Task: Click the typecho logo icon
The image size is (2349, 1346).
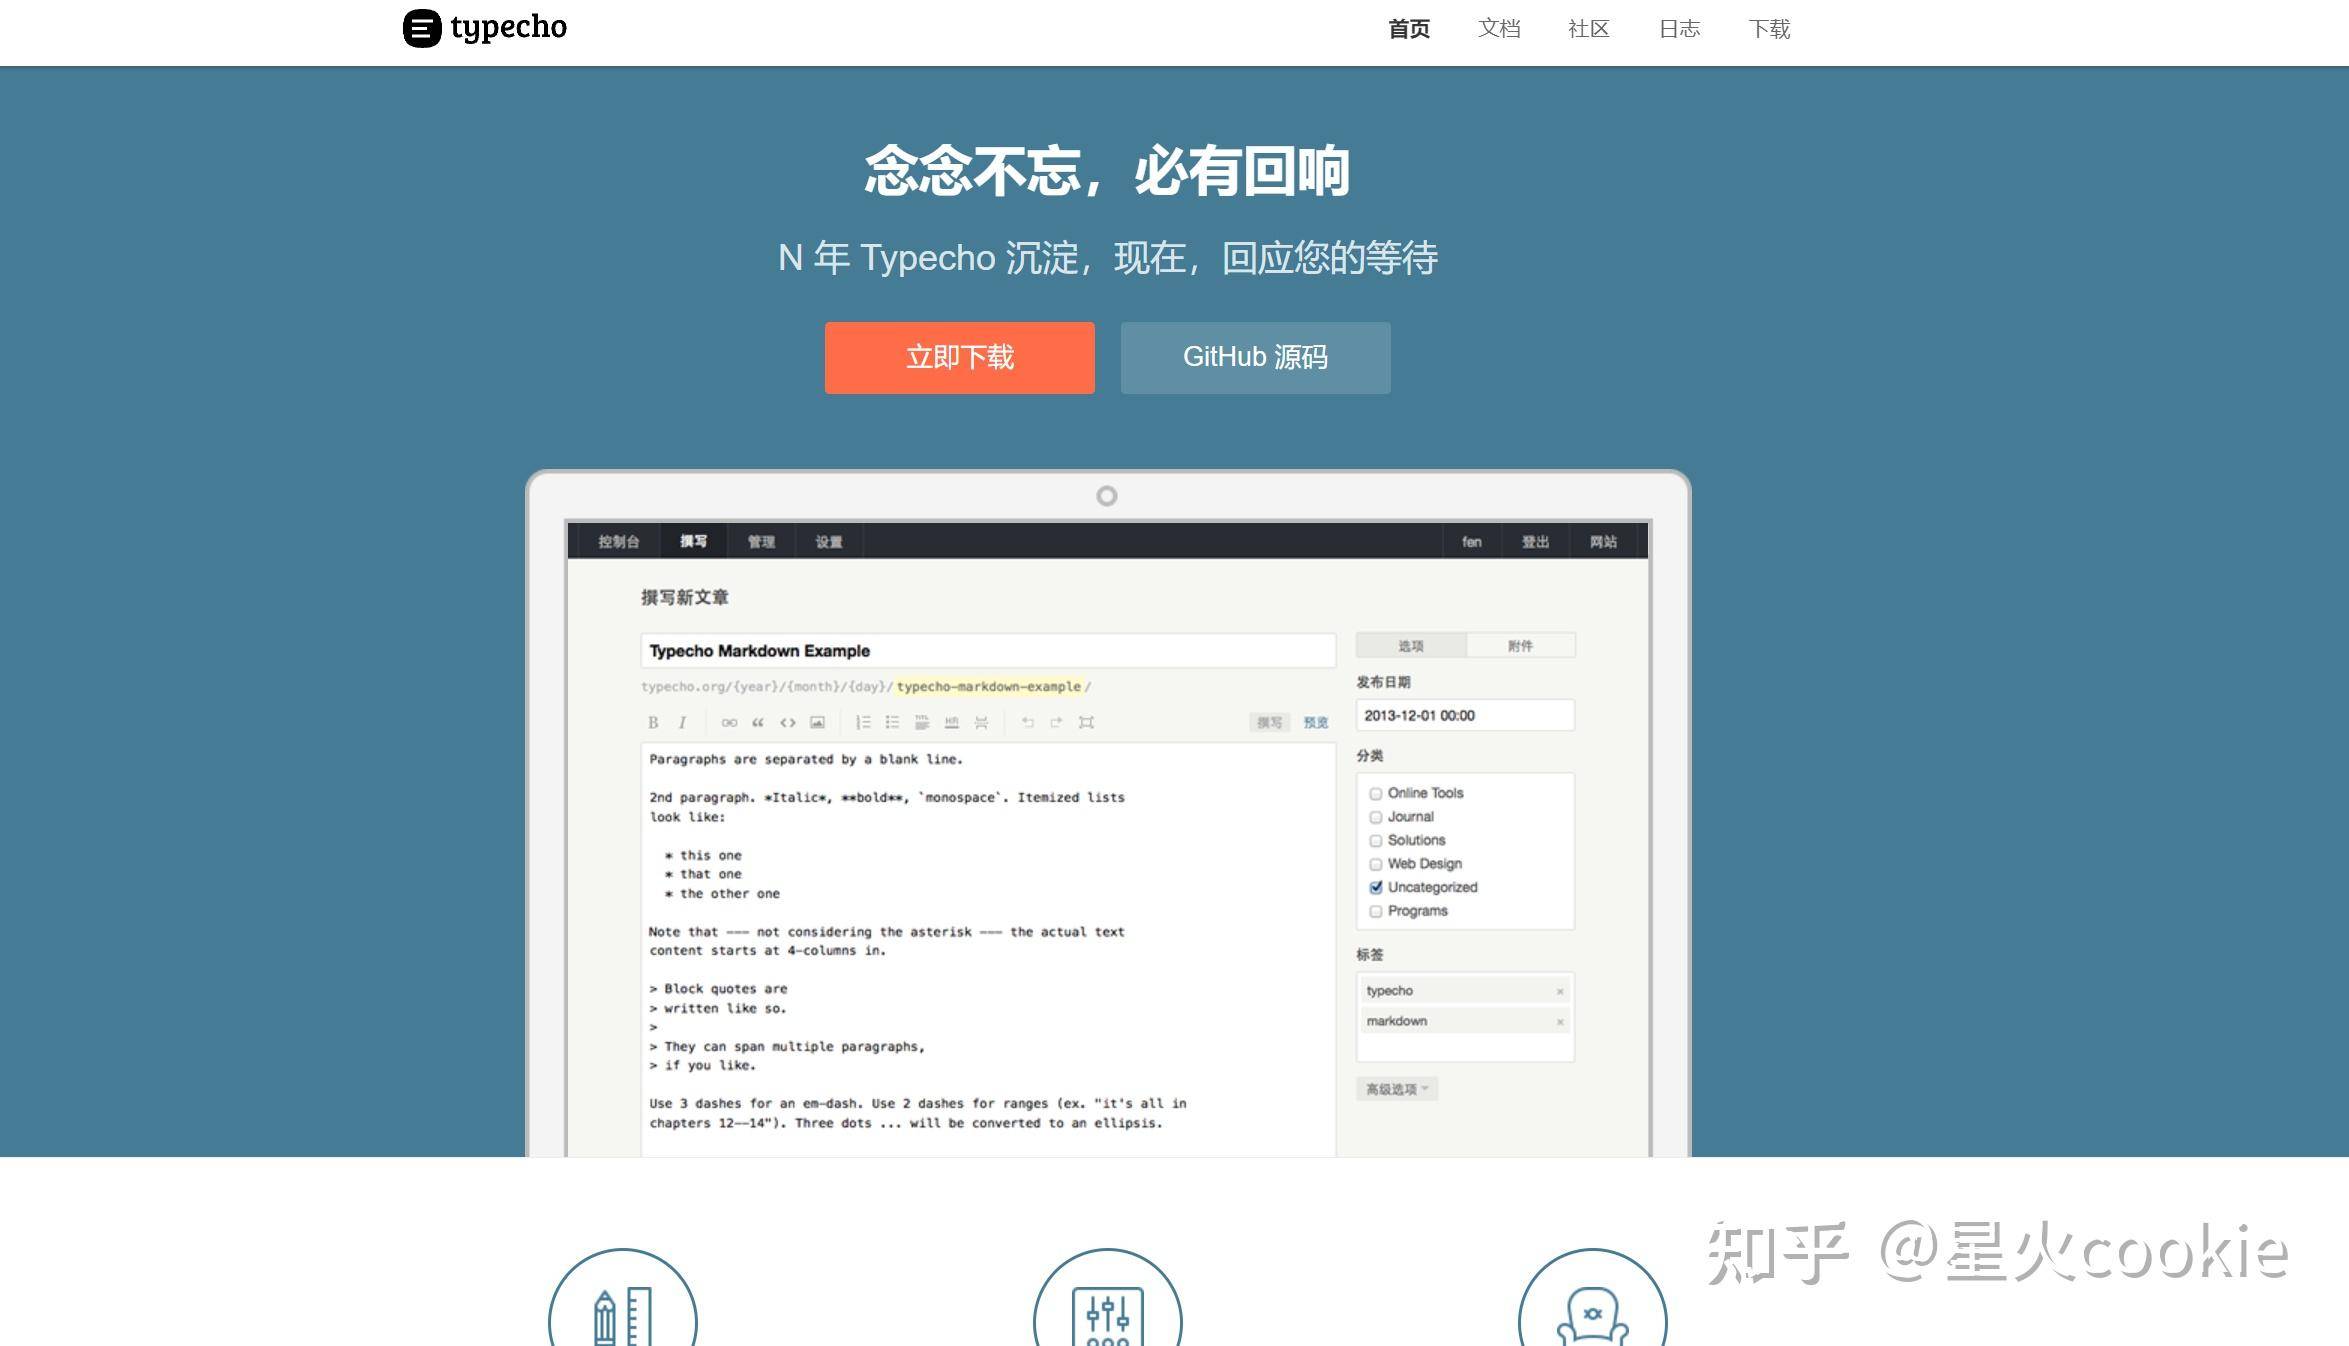Action: [x=421, y=28]
